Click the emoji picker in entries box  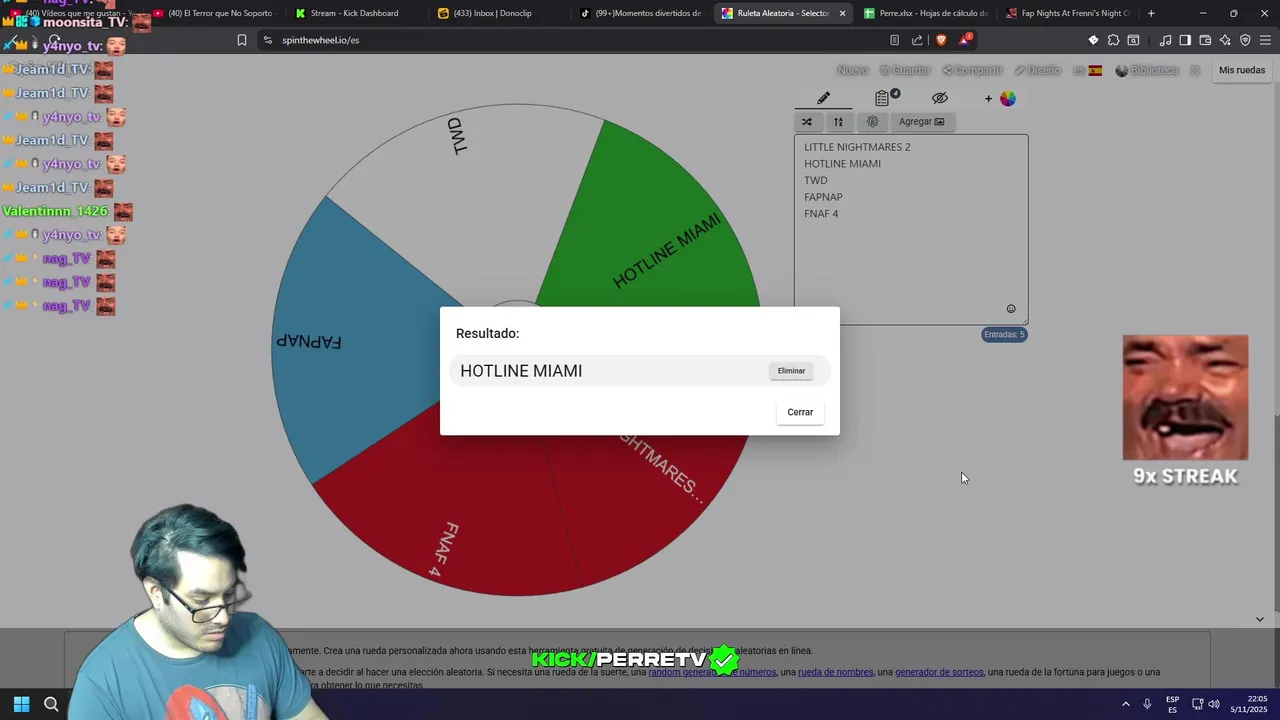1011,309
